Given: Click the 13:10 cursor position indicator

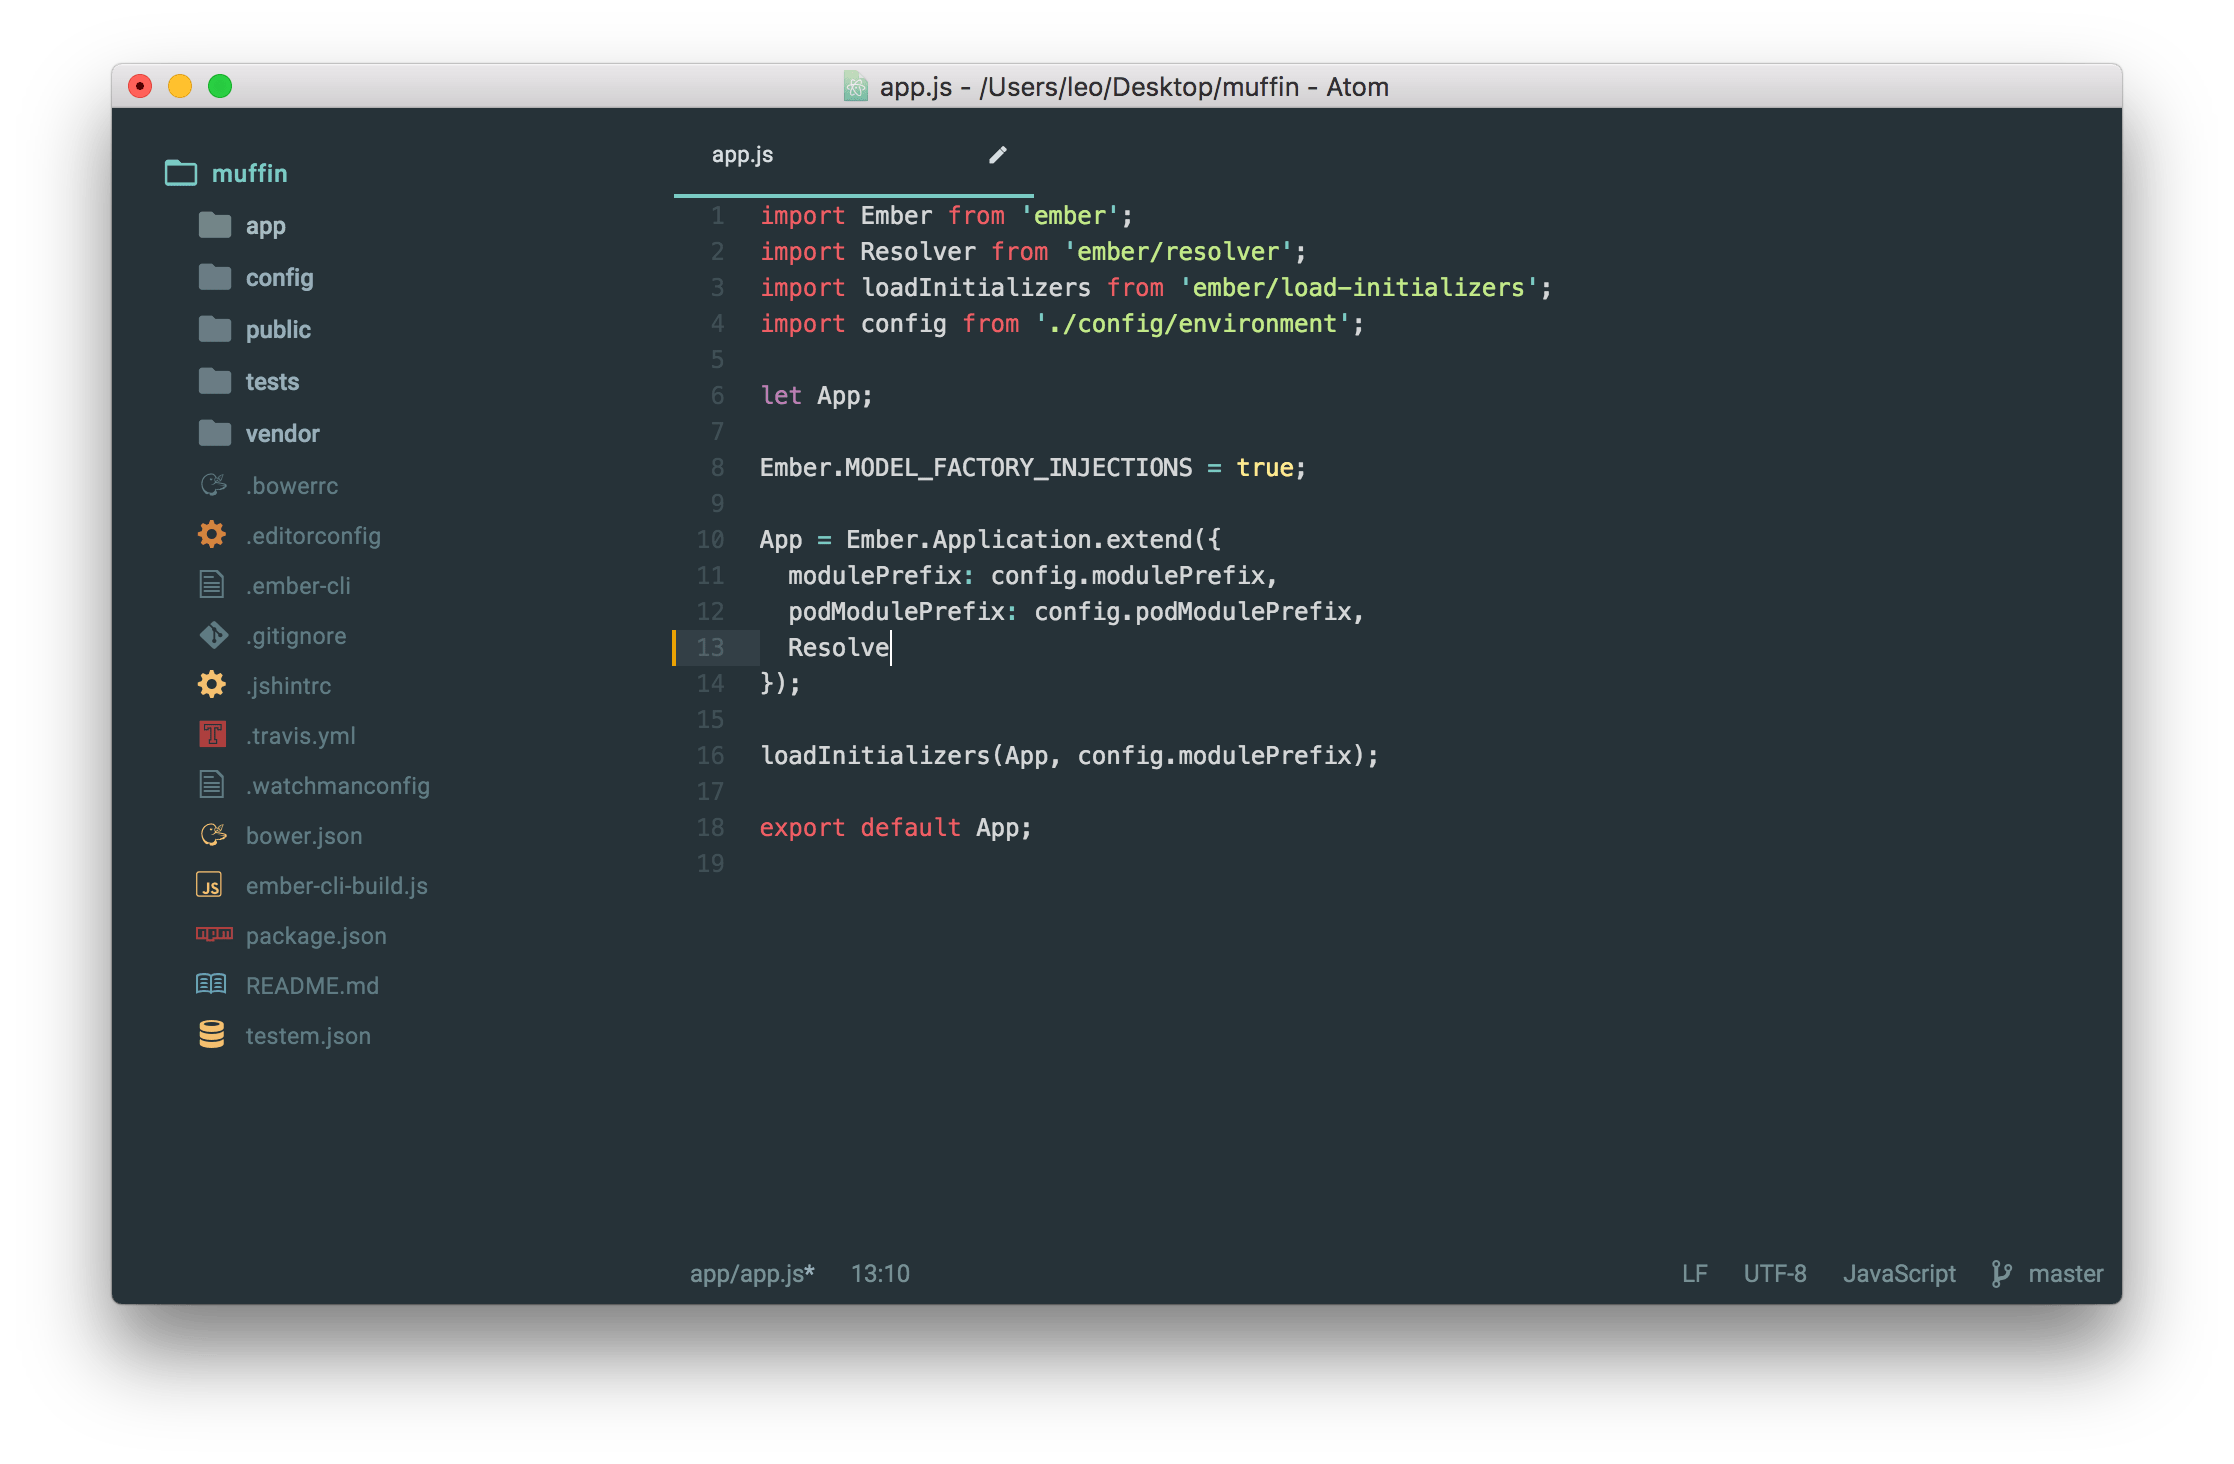Looking at the screenshot, I should (x=880, y=1273).
